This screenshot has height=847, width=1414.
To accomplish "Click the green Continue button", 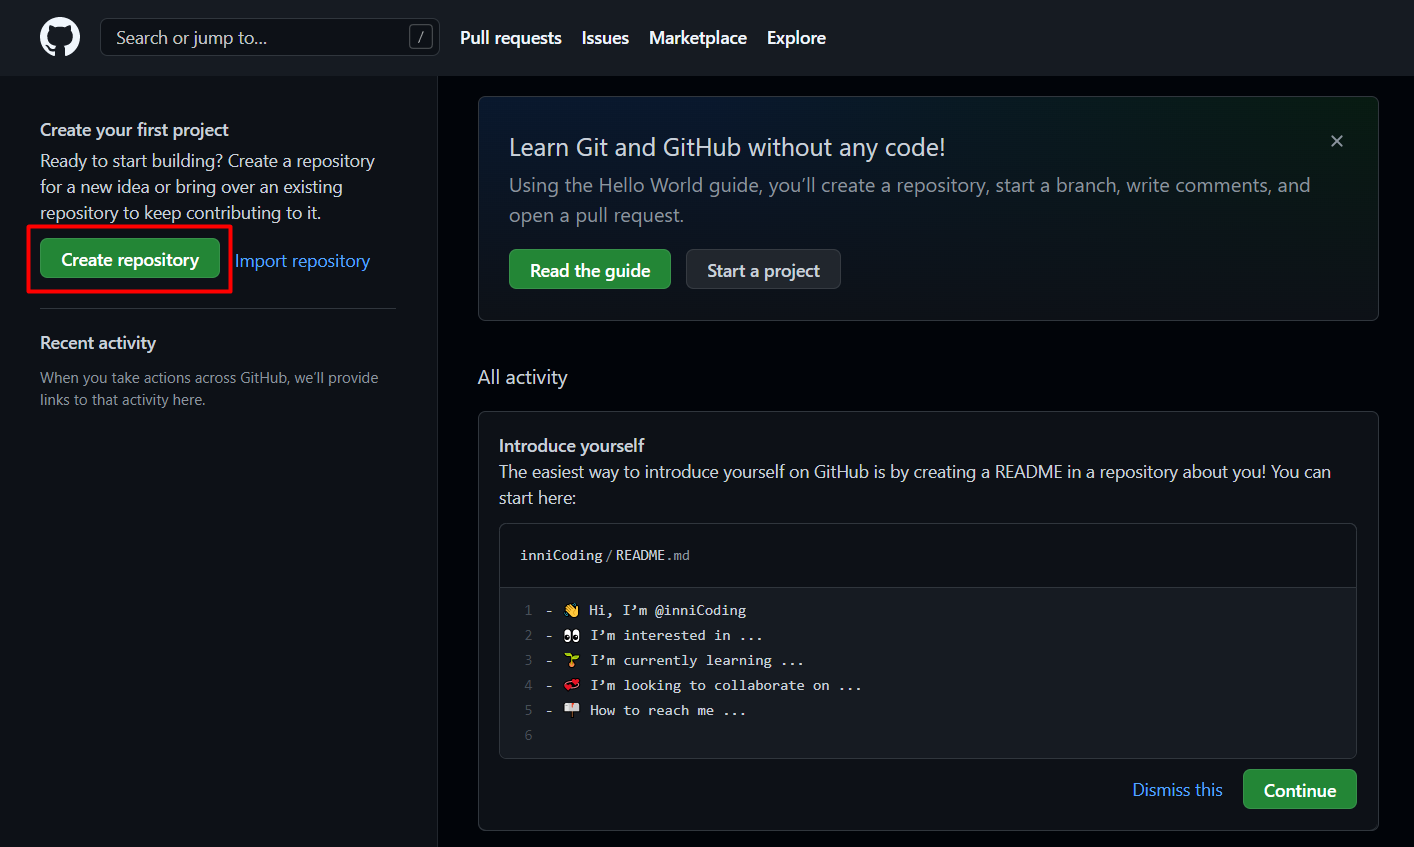I will point(1300,790).
